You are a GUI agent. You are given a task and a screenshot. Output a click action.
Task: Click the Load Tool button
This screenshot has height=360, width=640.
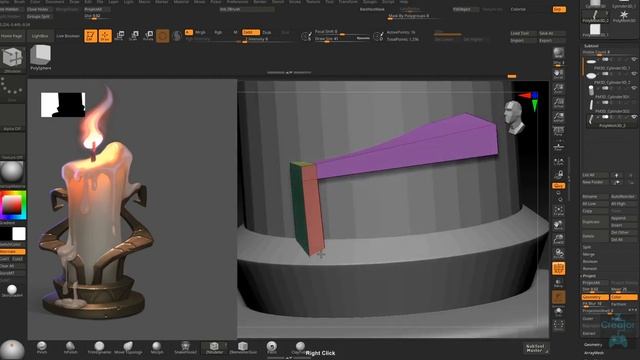523,33
